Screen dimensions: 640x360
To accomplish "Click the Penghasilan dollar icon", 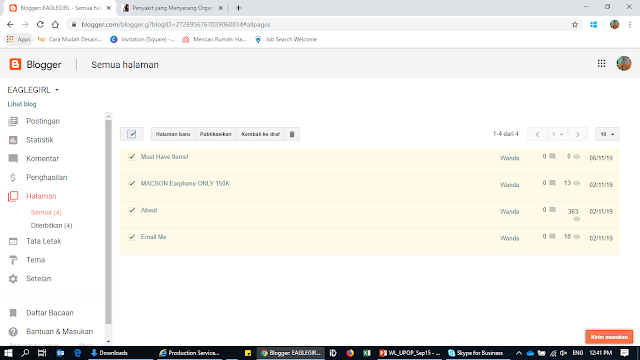I will 13,178.
